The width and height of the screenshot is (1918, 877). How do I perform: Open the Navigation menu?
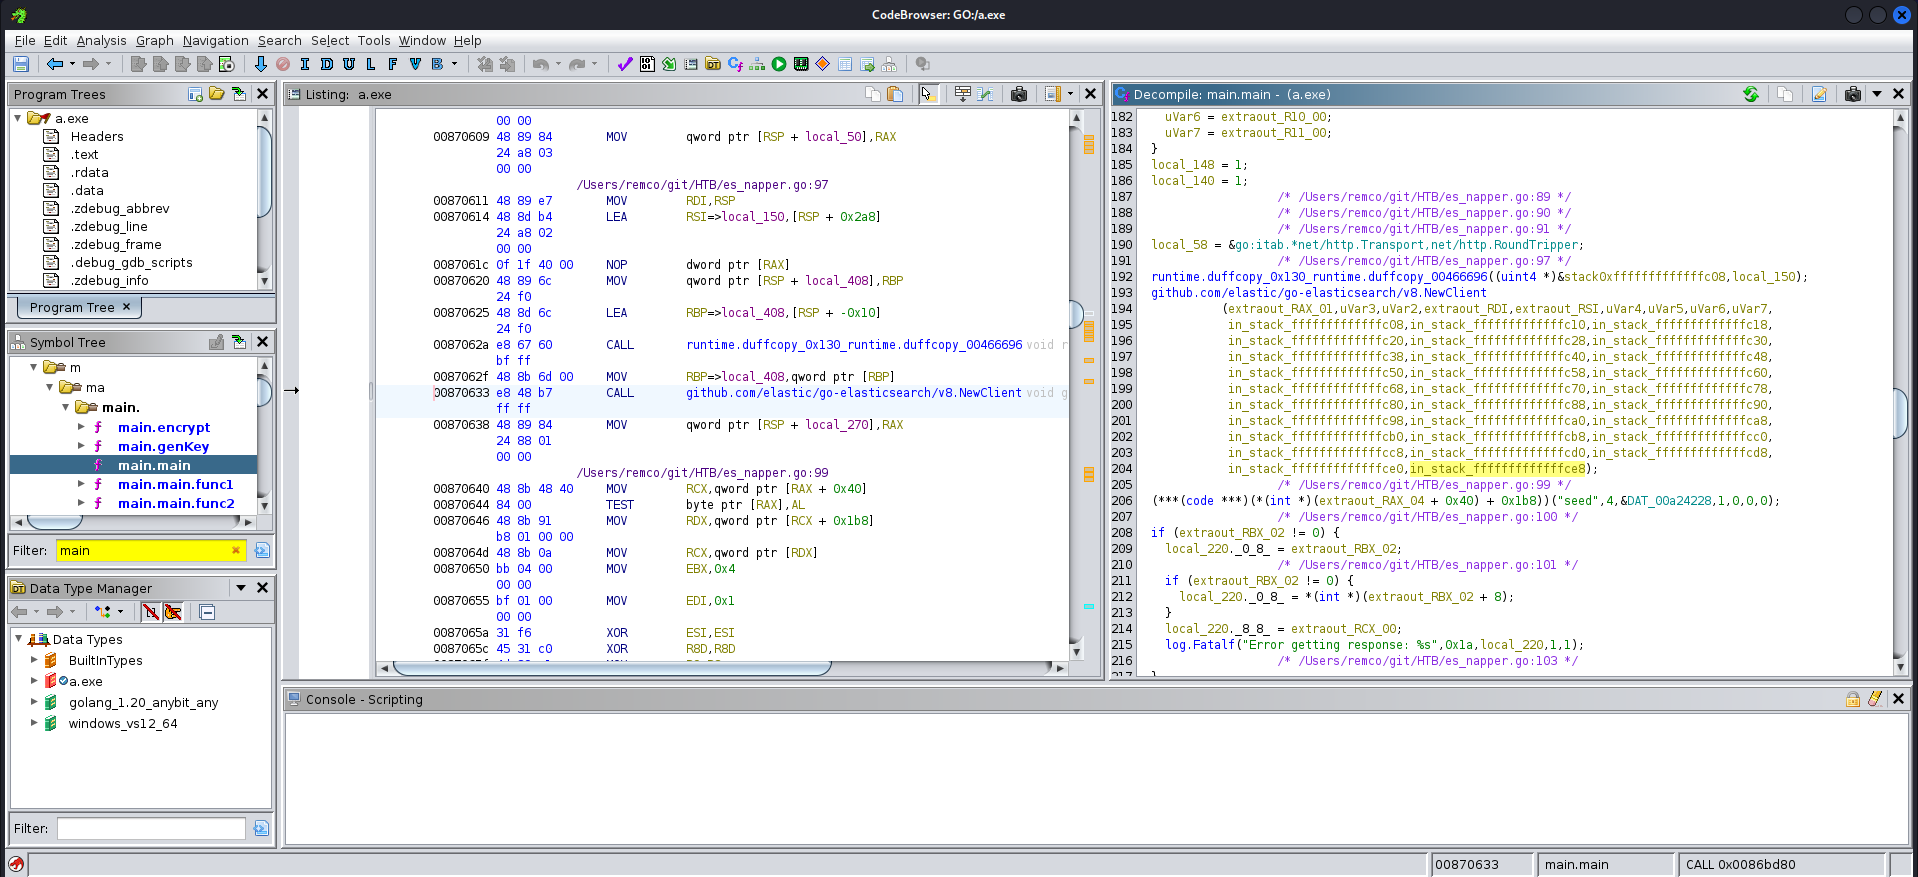[x=215, y=41]
